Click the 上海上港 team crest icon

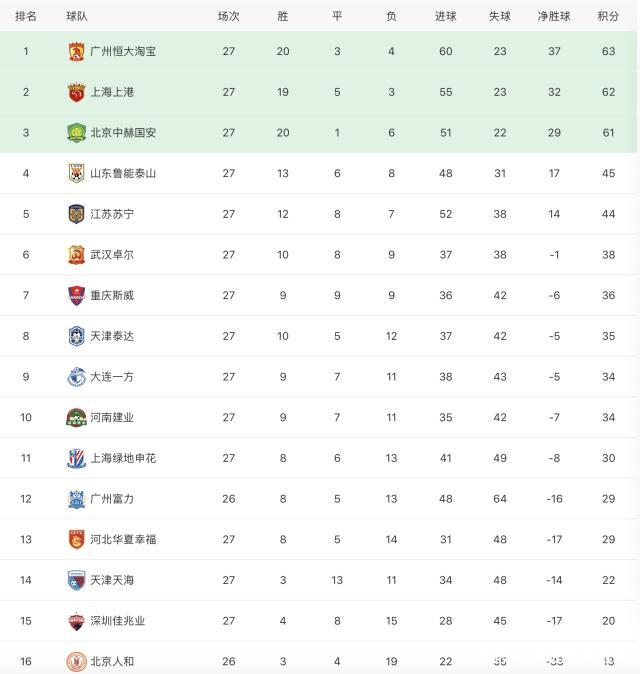point(76,92)
